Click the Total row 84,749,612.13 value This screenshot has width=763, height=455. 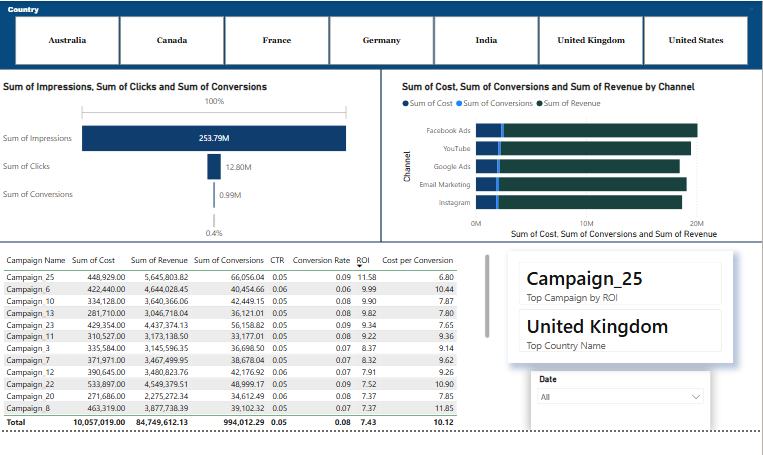[x=162, y=422]
